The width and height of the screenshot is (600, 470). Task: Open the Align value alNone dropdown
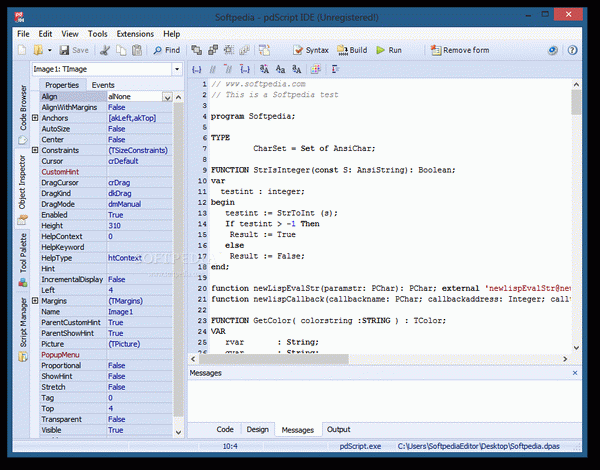167,97
